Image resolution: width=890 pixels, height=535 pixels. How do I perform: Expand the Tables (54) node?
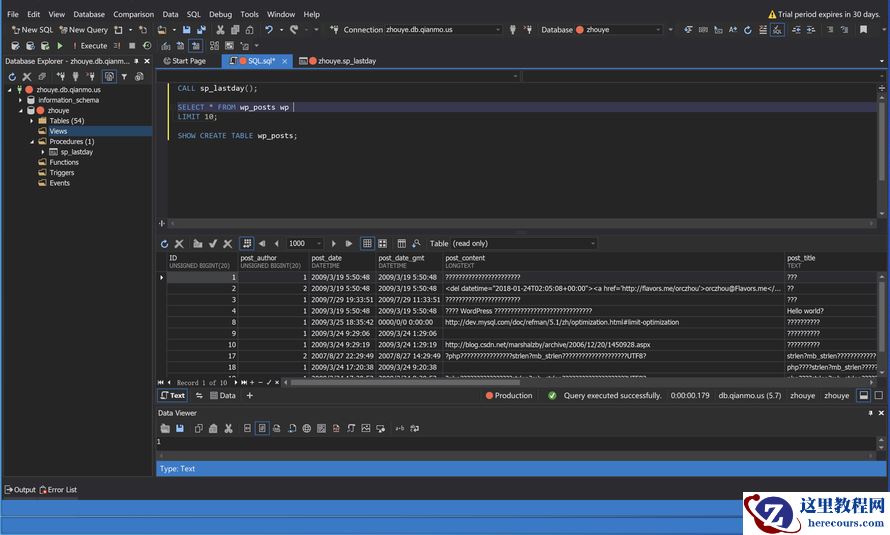click(31, 121)
